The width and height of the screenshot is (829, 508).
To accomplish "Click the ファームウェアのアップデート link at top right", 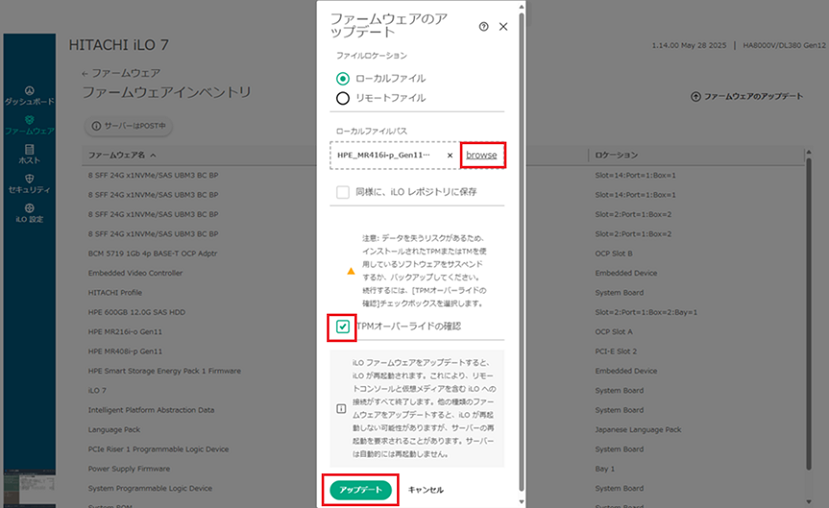I will point(747,96).
